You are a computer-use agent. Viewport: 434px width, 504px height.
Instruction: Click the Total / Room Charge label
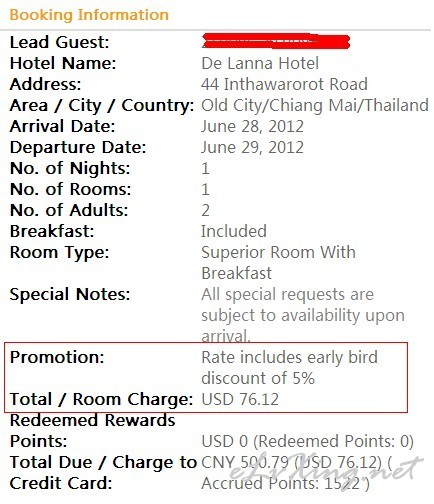[x=101, y=399]
